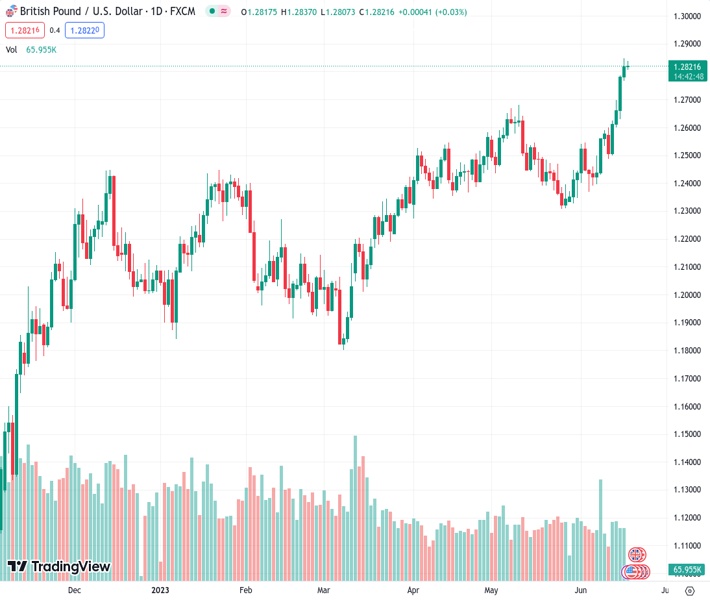Viewport: 710px width, 600px height.
Task: Open chart settings gear icon
Action: (690, 591)
